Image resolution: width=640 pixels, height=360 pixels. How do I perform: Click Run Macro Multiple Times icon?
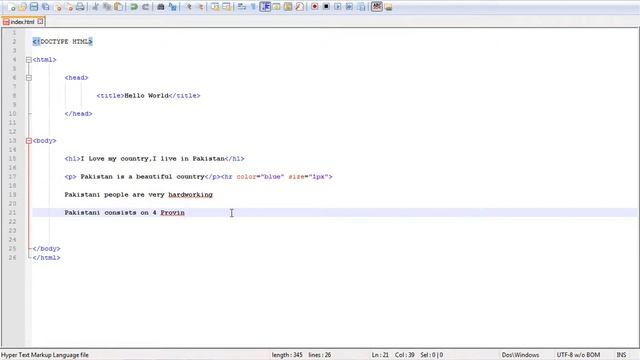click(349, 7)
